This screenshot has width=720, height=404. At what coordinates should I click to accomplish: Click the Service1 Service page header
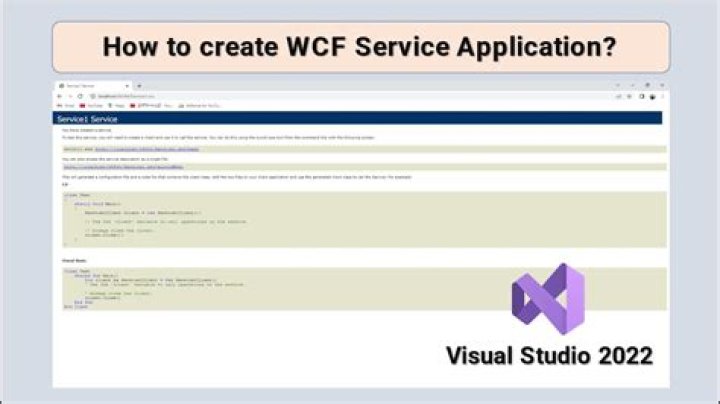[358, 118]
